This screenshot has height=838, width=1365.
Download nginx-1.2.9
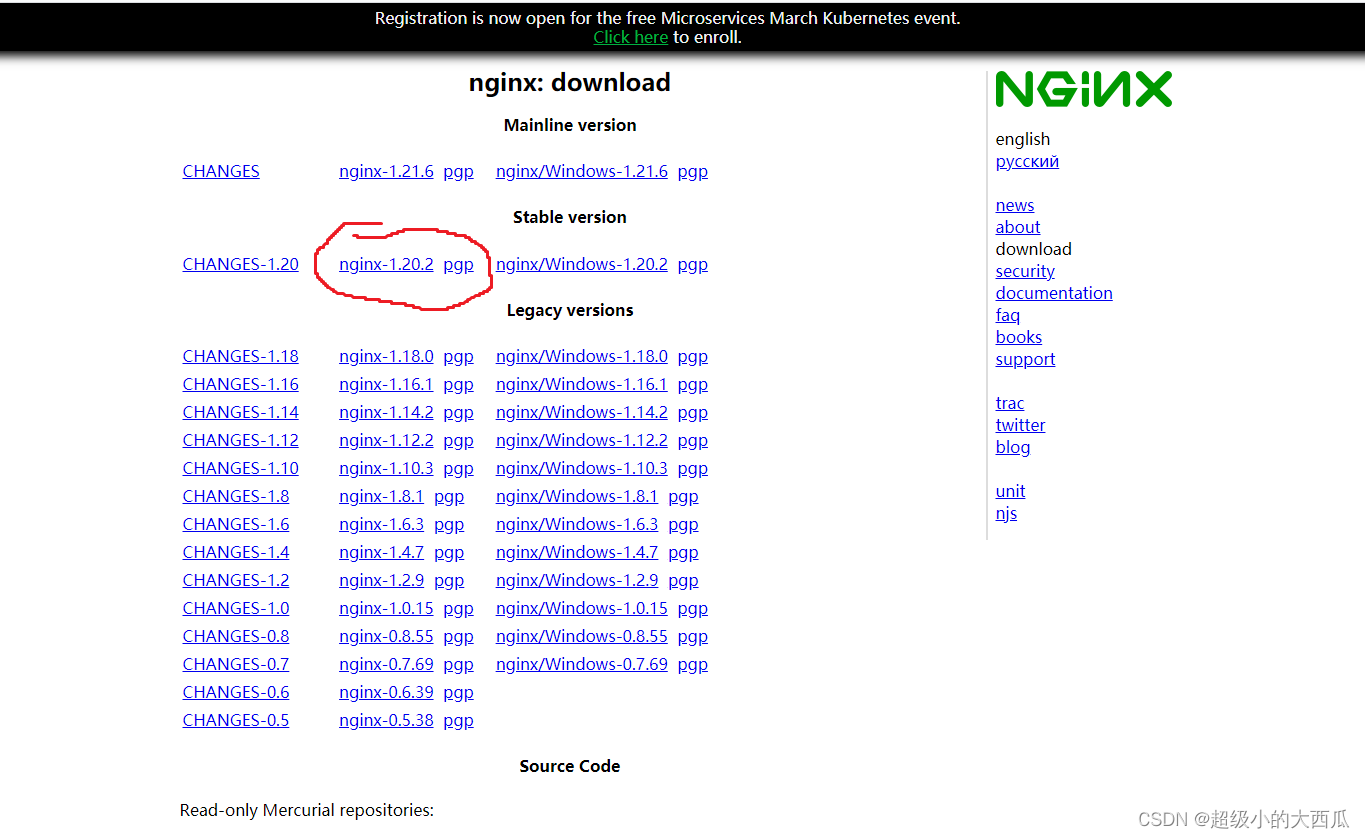coord(382,580)
